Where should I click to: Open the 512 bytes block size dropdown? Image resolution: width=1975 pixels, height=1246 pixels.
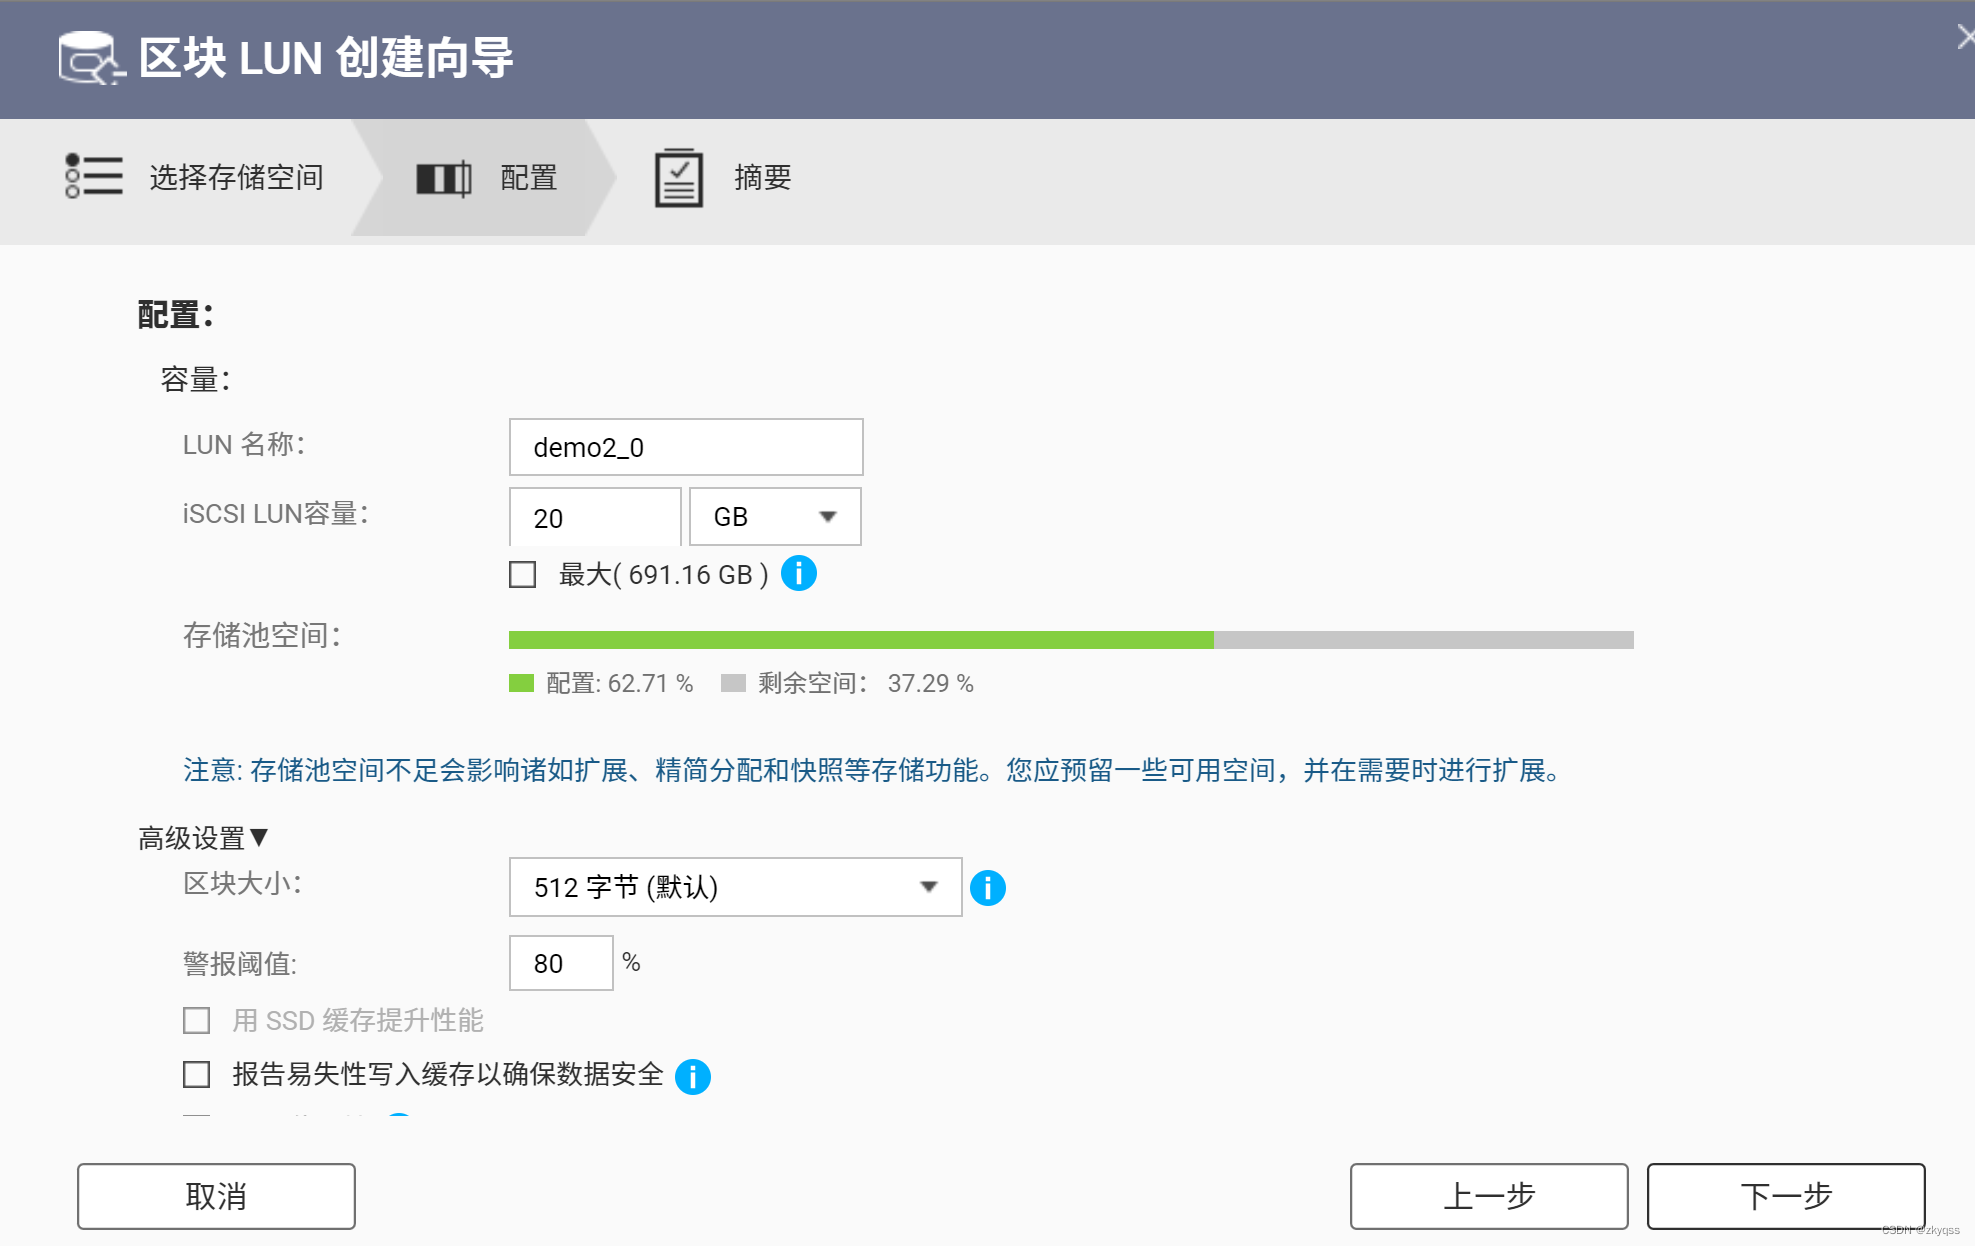click(735, 887)
